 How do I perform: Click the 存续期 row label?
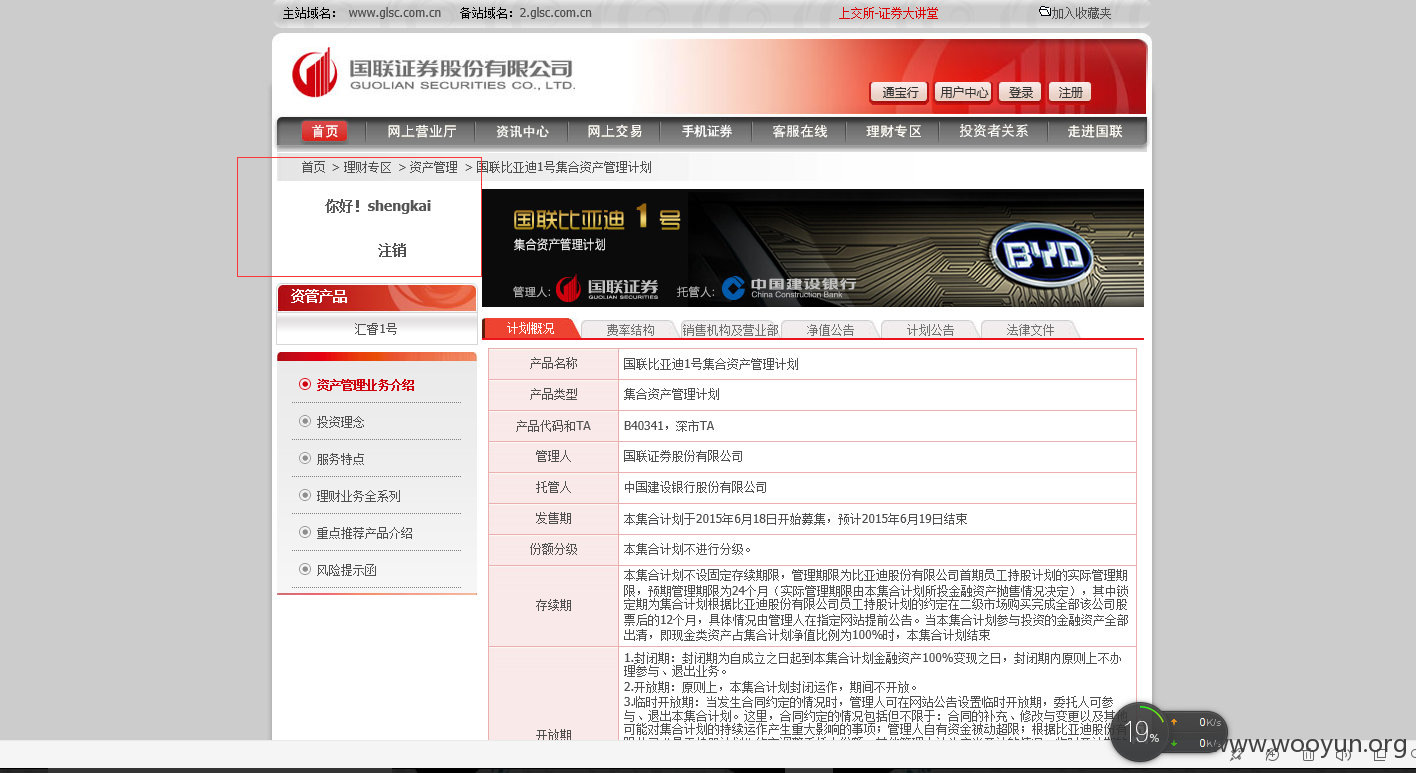[553, 606]
